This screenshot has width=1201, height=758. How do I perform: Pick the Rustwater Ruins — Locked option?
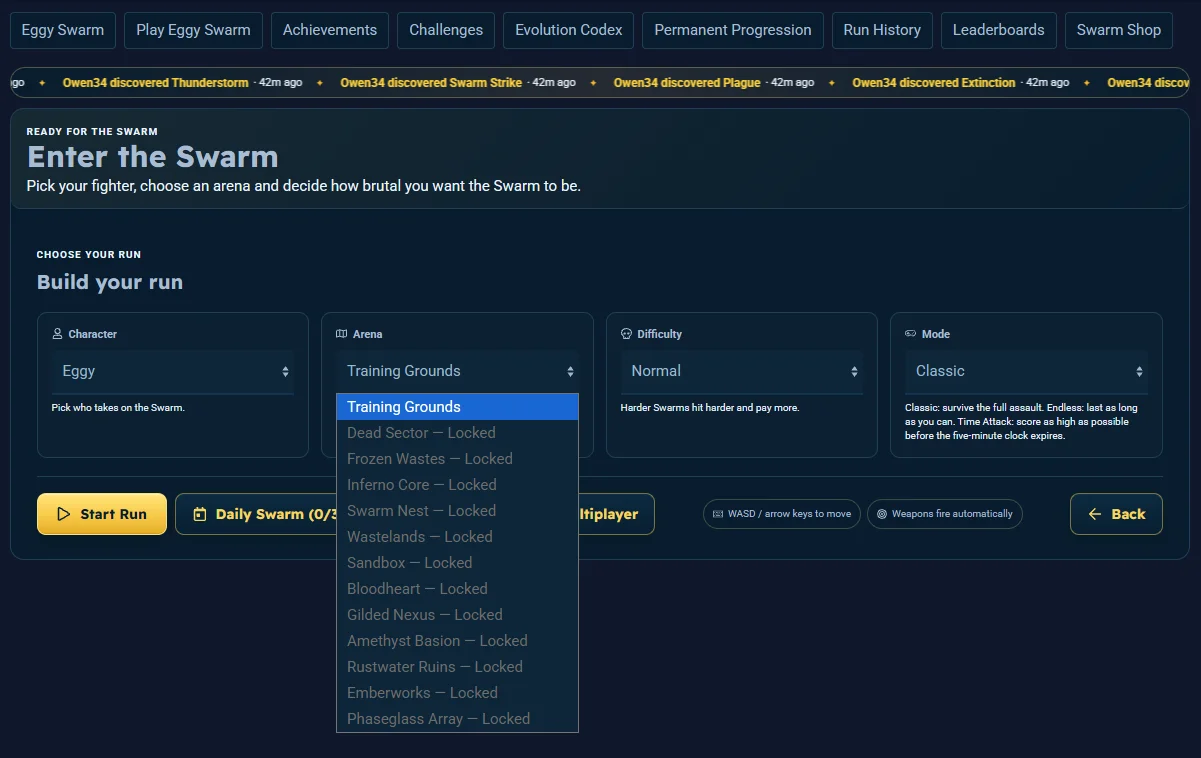click(x=457, y=667)
